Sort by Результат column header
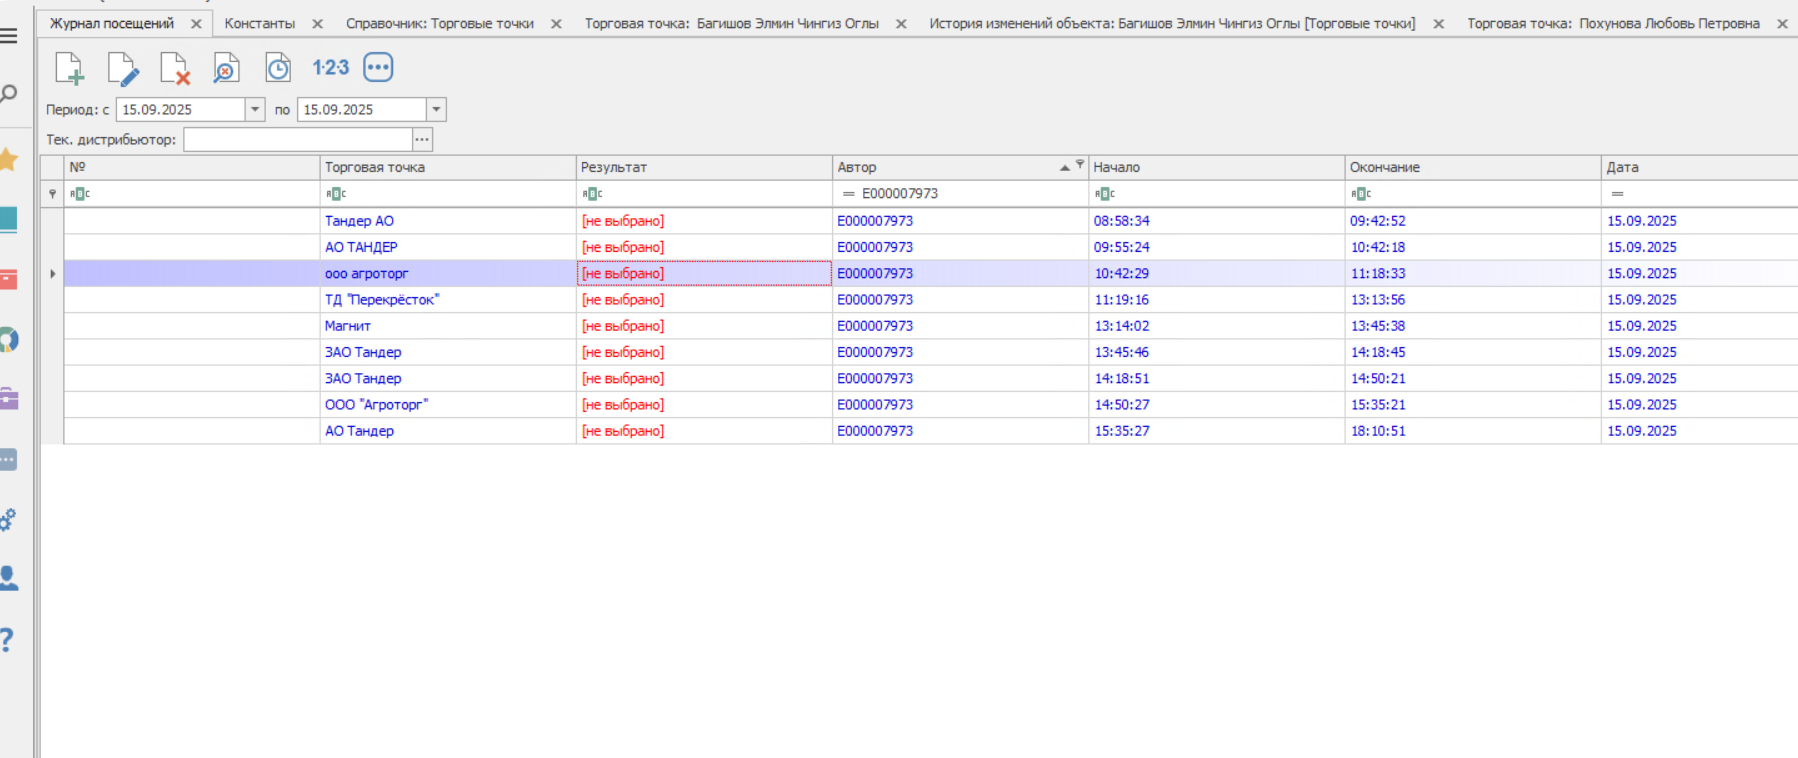The width and height of the screenshot is (1798, 758). 704,168
